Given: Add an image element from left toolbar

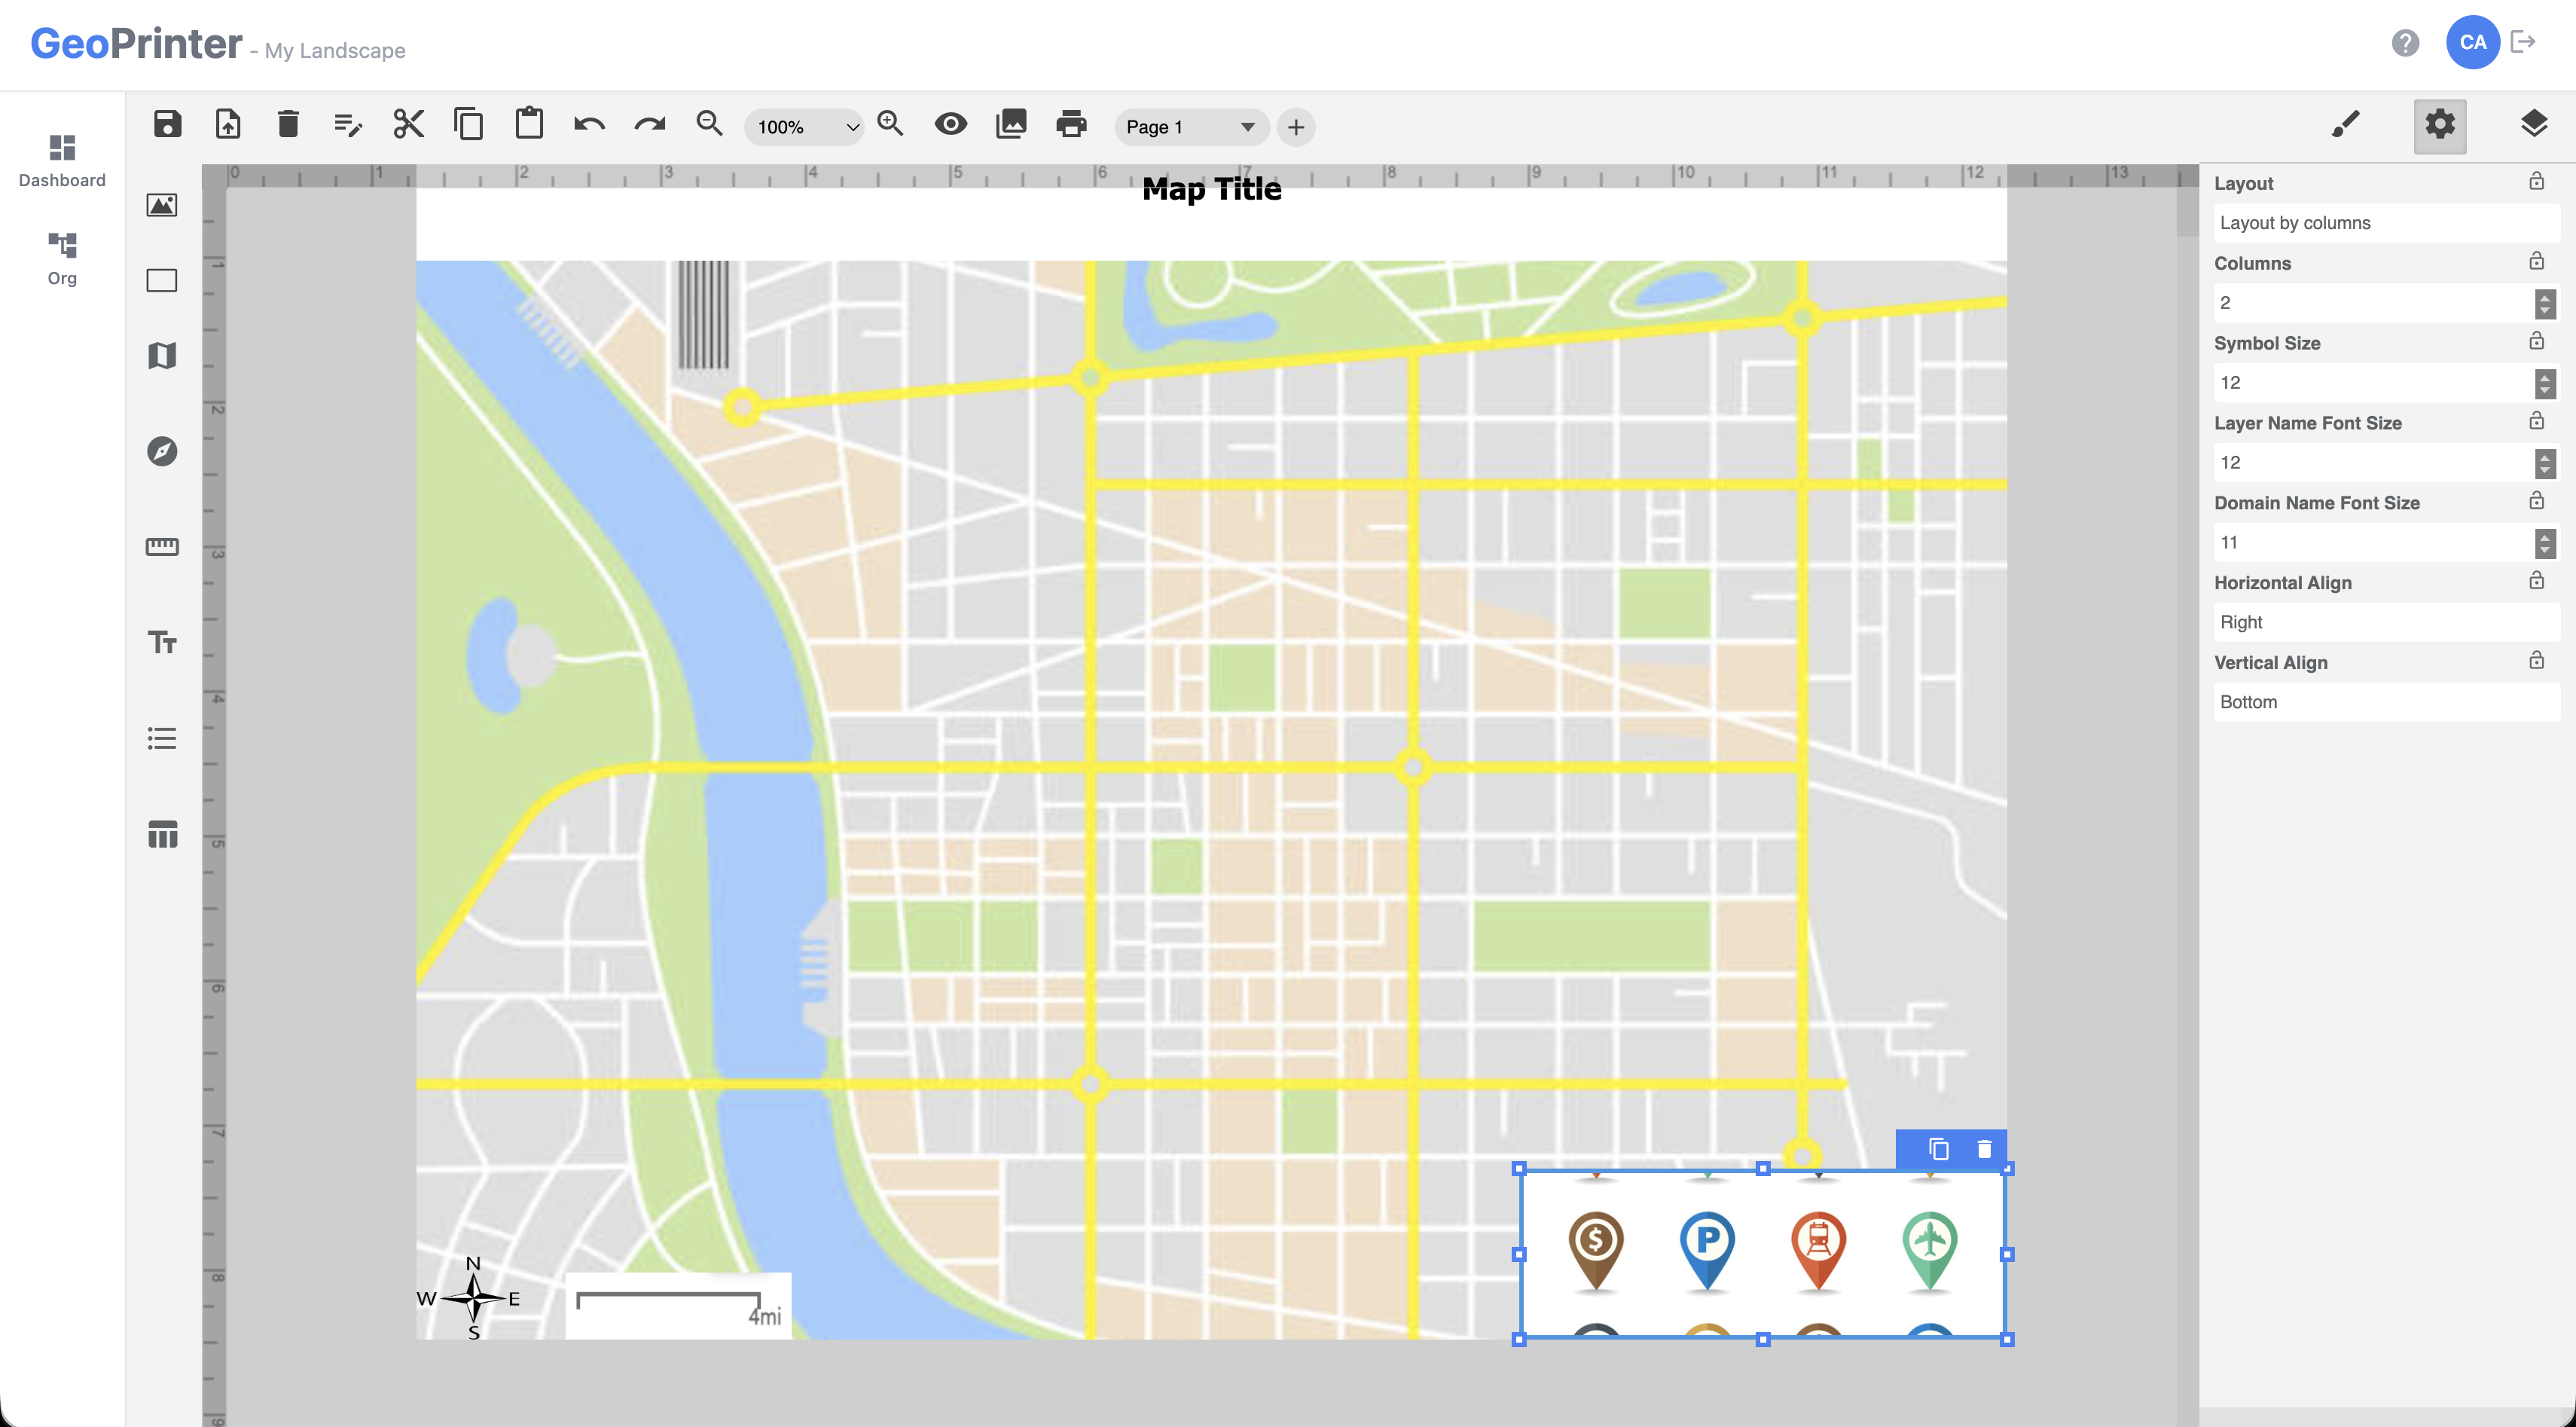Looking at the screenshot, I should [x=162, y=205].
